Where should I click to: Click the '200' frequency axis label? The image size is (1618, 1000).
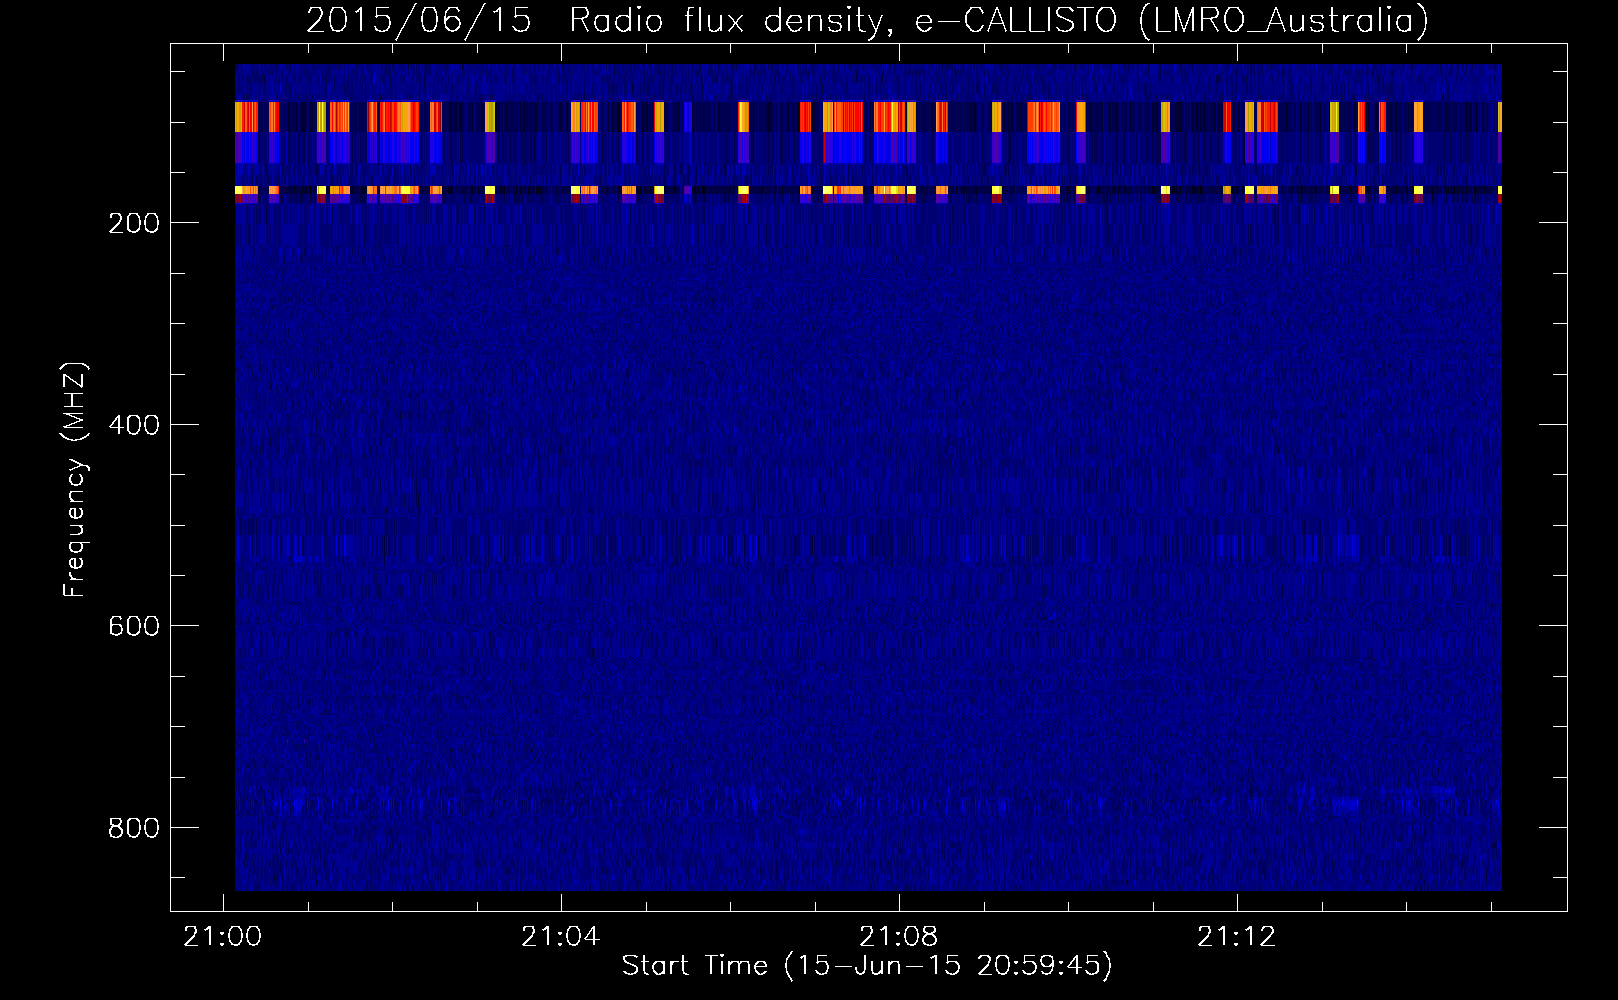134,223
